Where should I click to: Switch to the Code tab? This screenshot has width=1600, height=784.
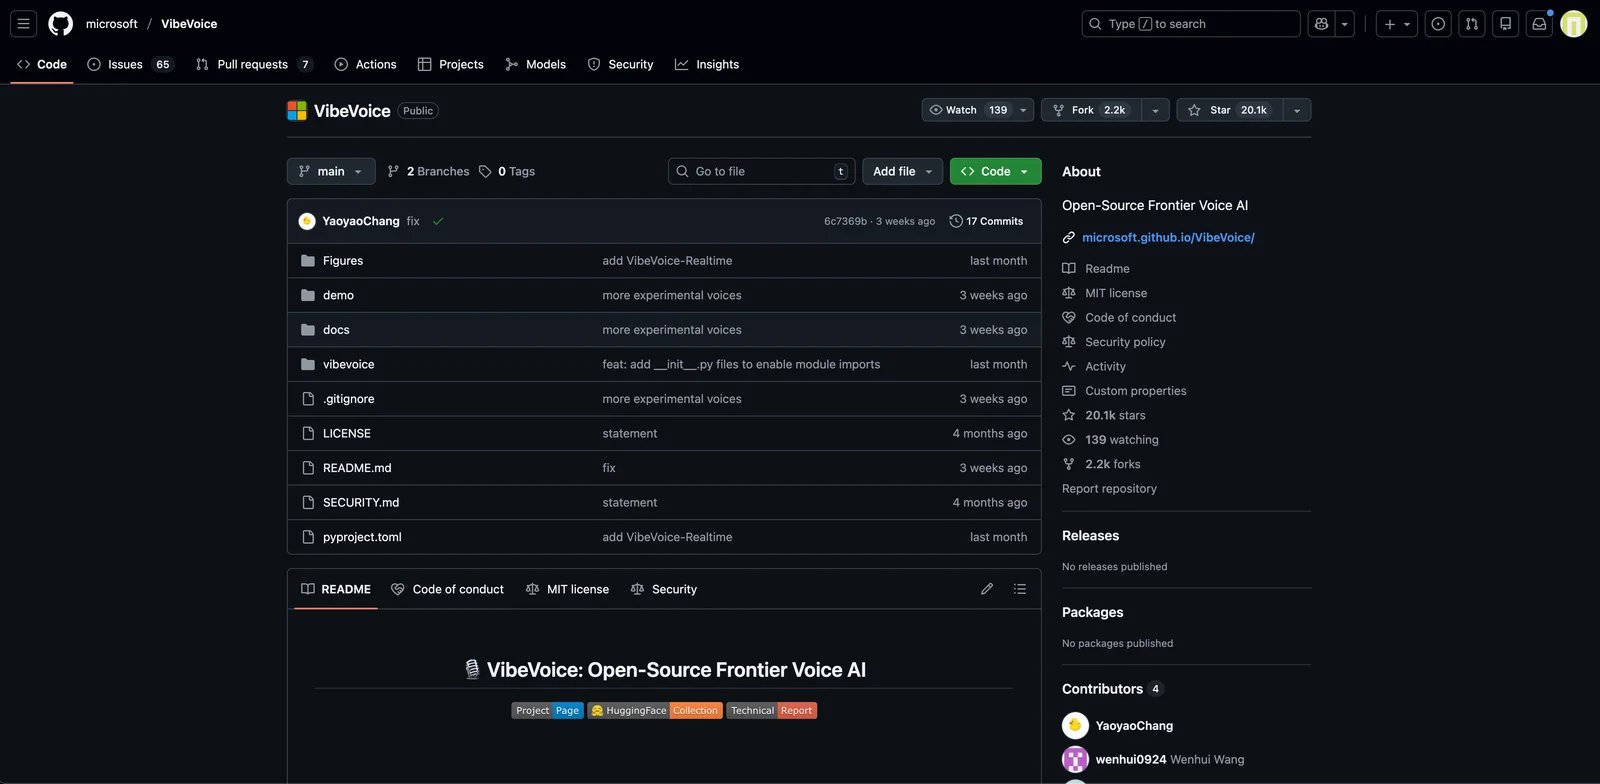(x=42, y=64)
